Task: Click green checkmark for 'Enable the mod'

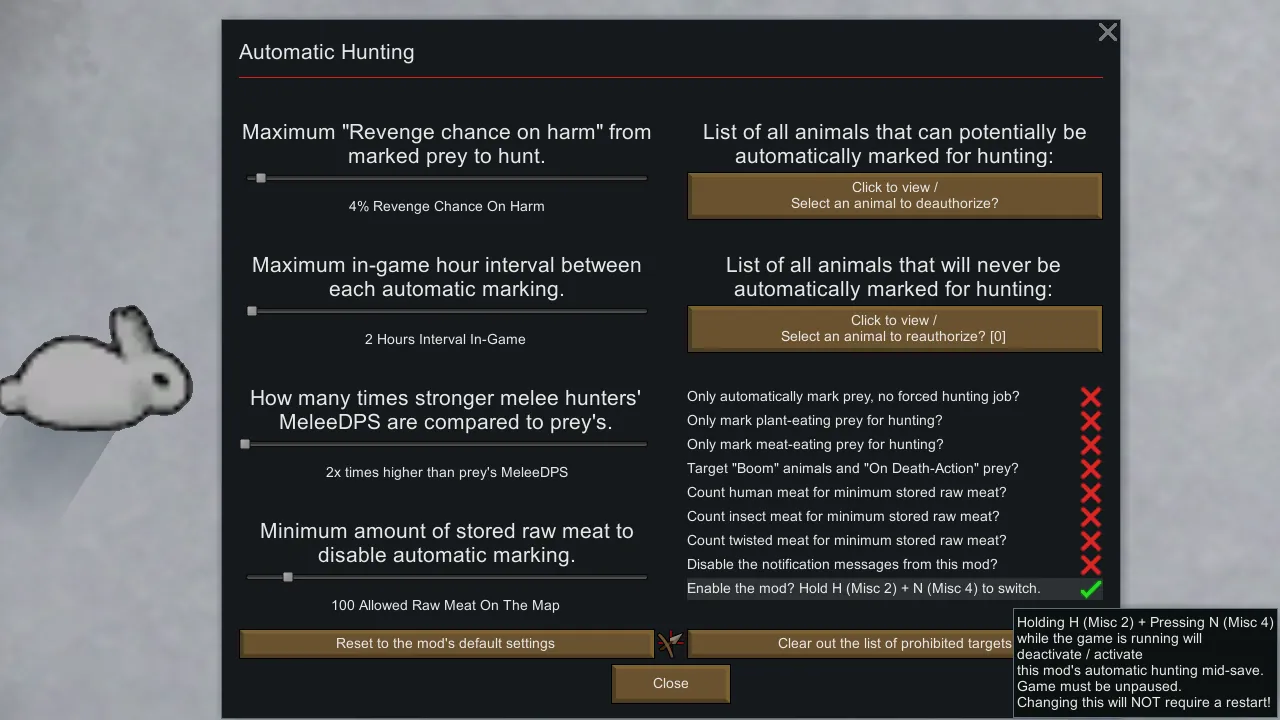Action: point(1090,589)
